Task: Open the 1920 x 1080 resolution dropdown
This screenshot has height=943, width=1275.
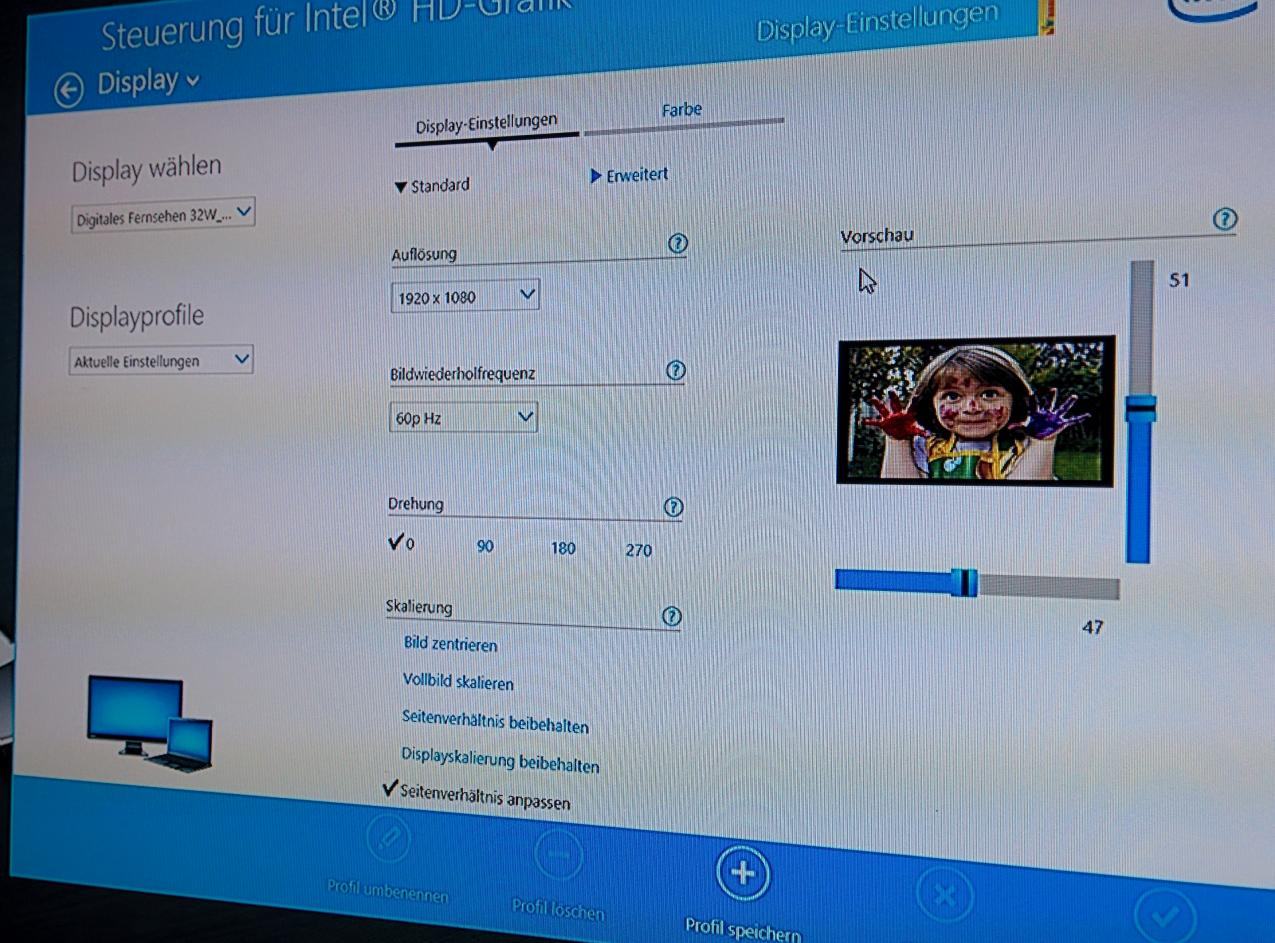Action: [466, 297]
